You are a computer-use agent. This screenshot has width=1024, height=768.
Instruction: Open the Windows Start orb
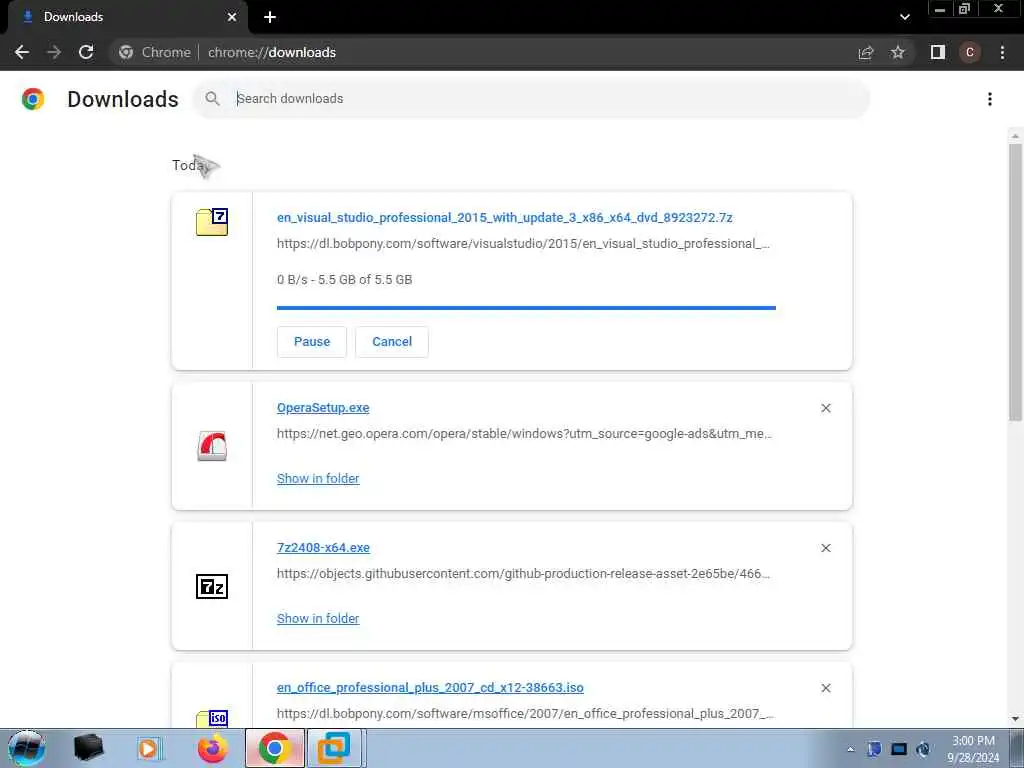(27, 748)
